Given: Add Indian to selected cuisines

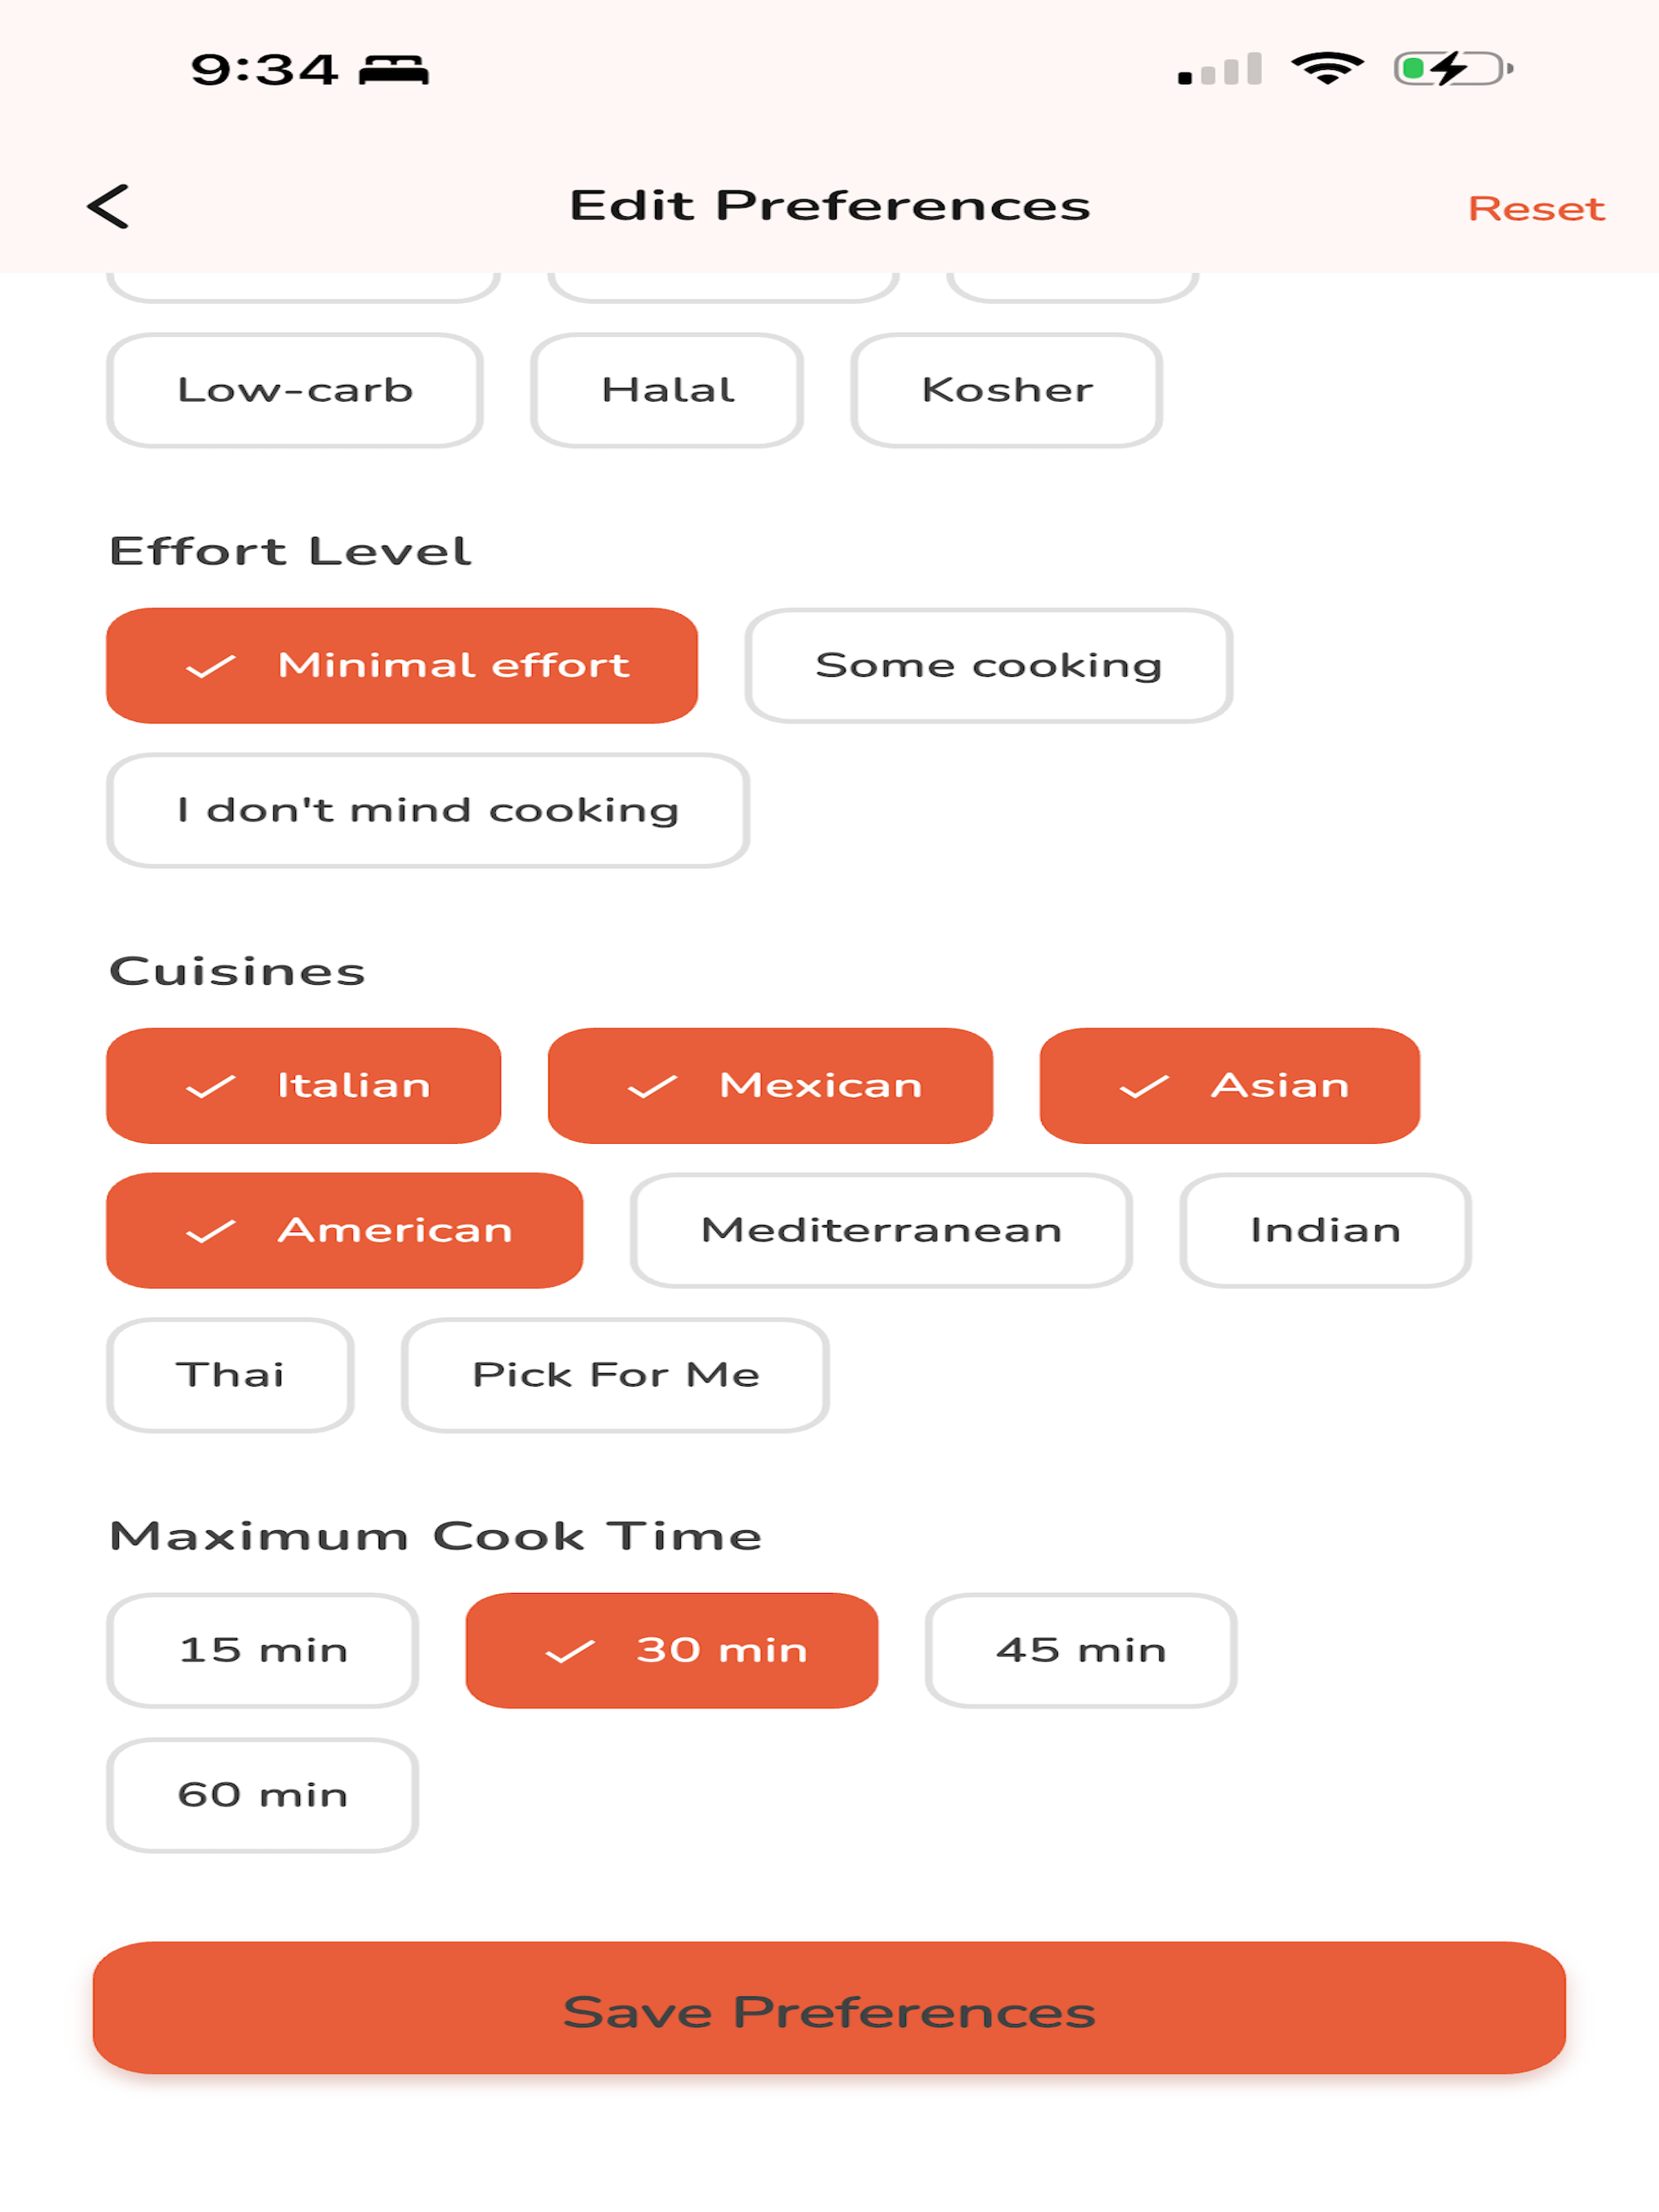Looking at the screenshot, I should pos(1325,1230).
